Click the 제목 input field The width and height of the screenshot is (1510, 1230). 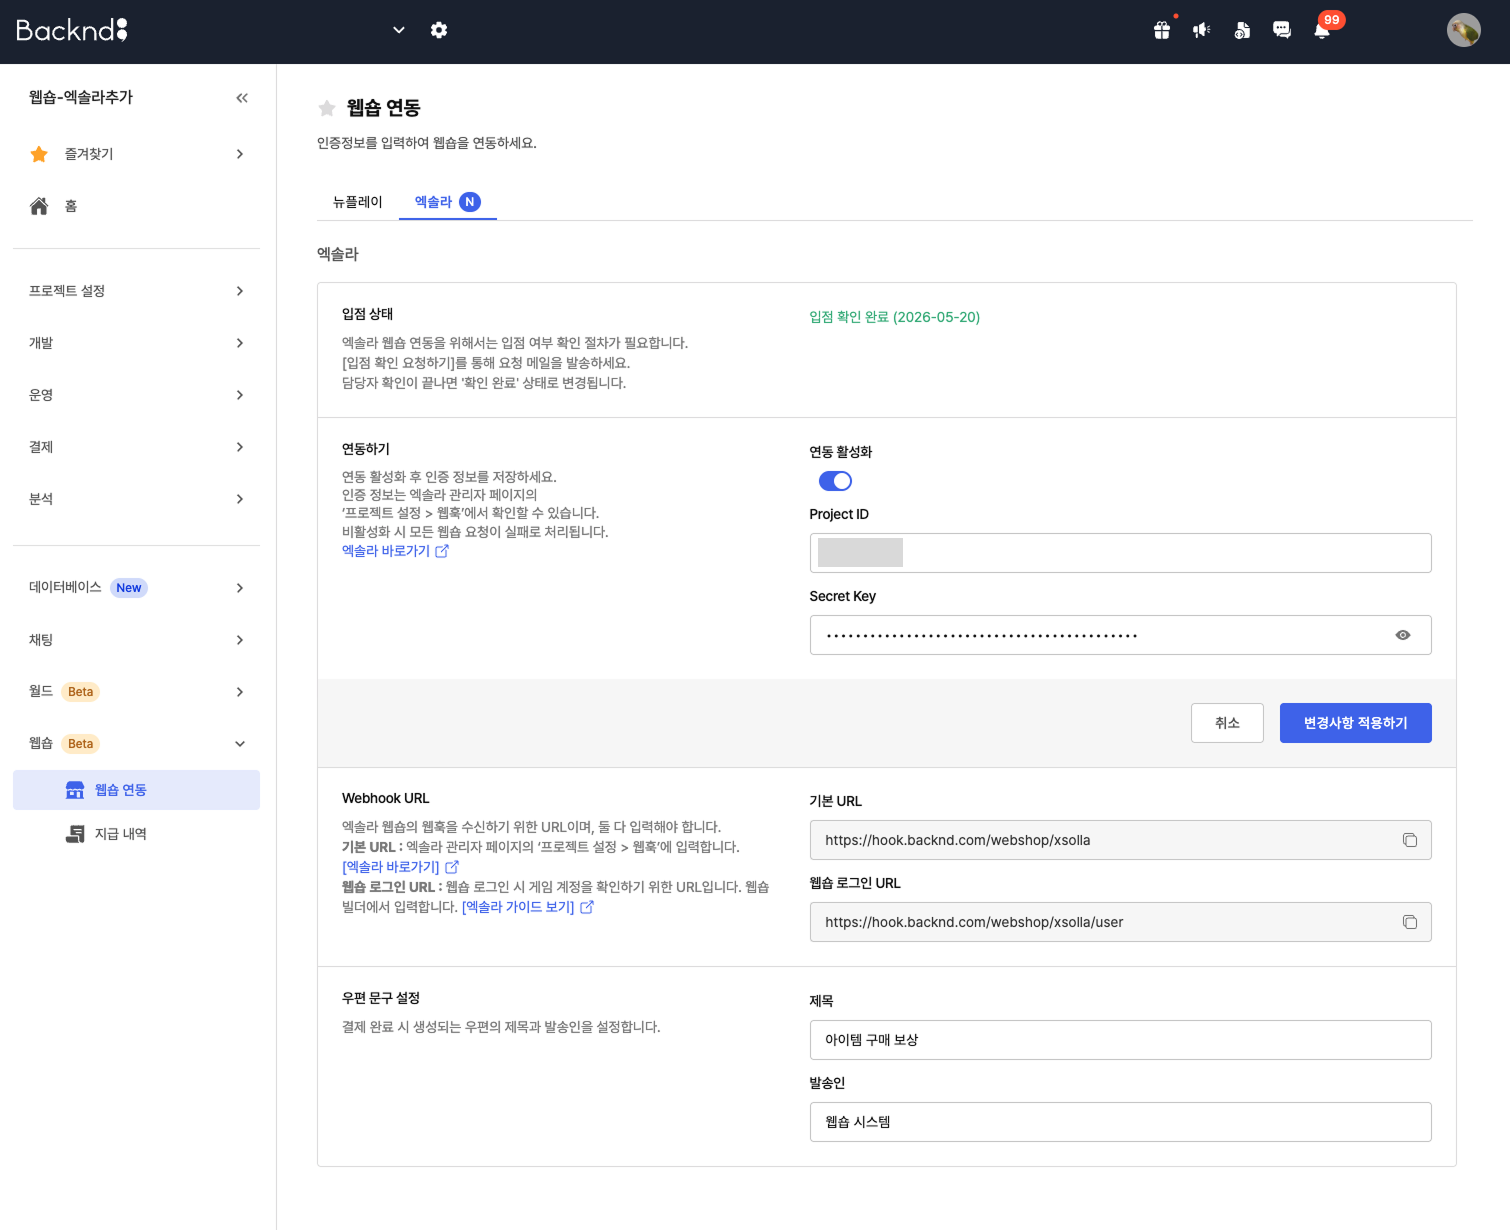pos(1120,1040)
